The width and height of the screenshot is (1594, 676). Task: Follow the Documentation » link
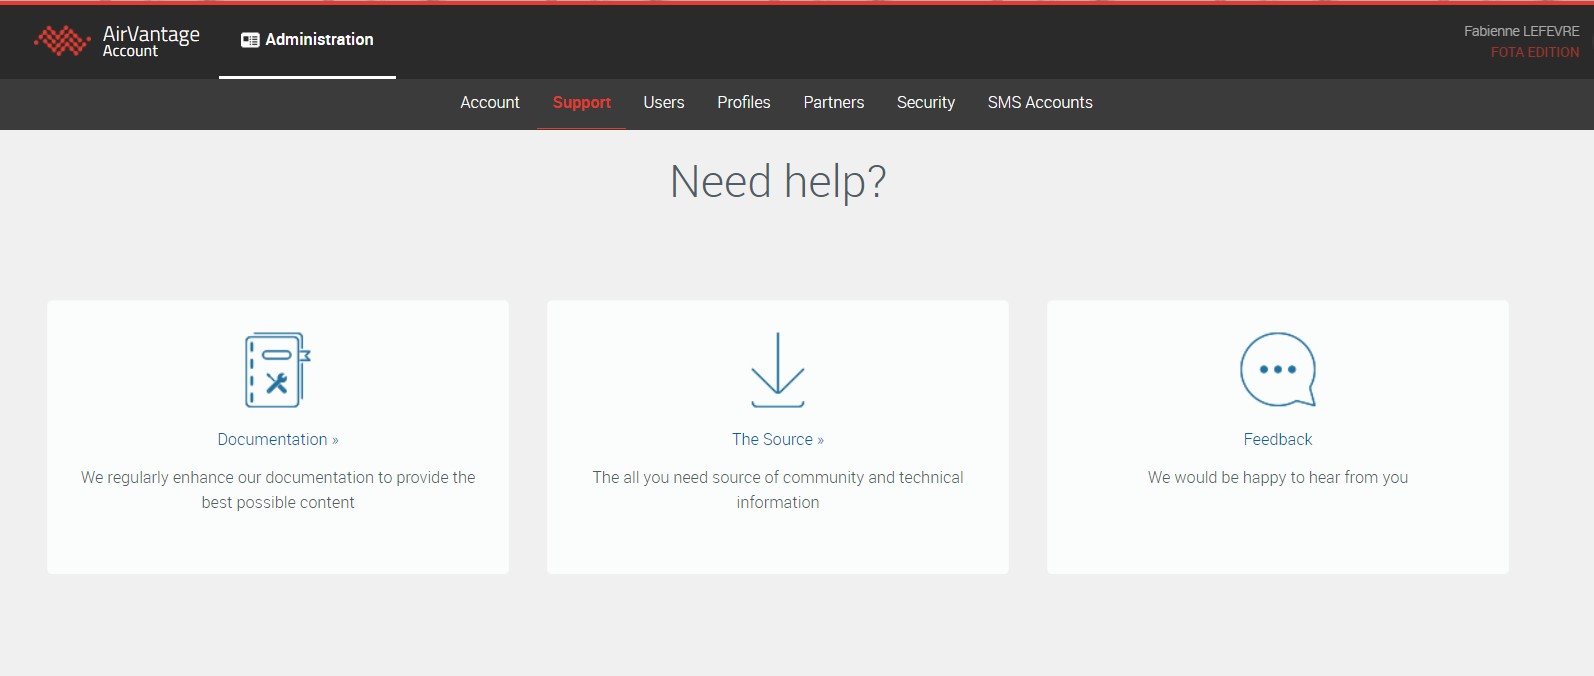(278, 440)
